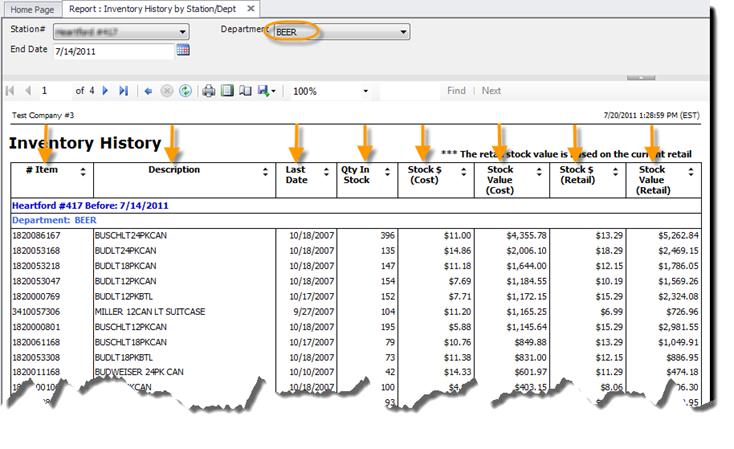Viewport: 734px width, 449px height.
Task: Open End Date calendar picker
Action: [183, 49]
